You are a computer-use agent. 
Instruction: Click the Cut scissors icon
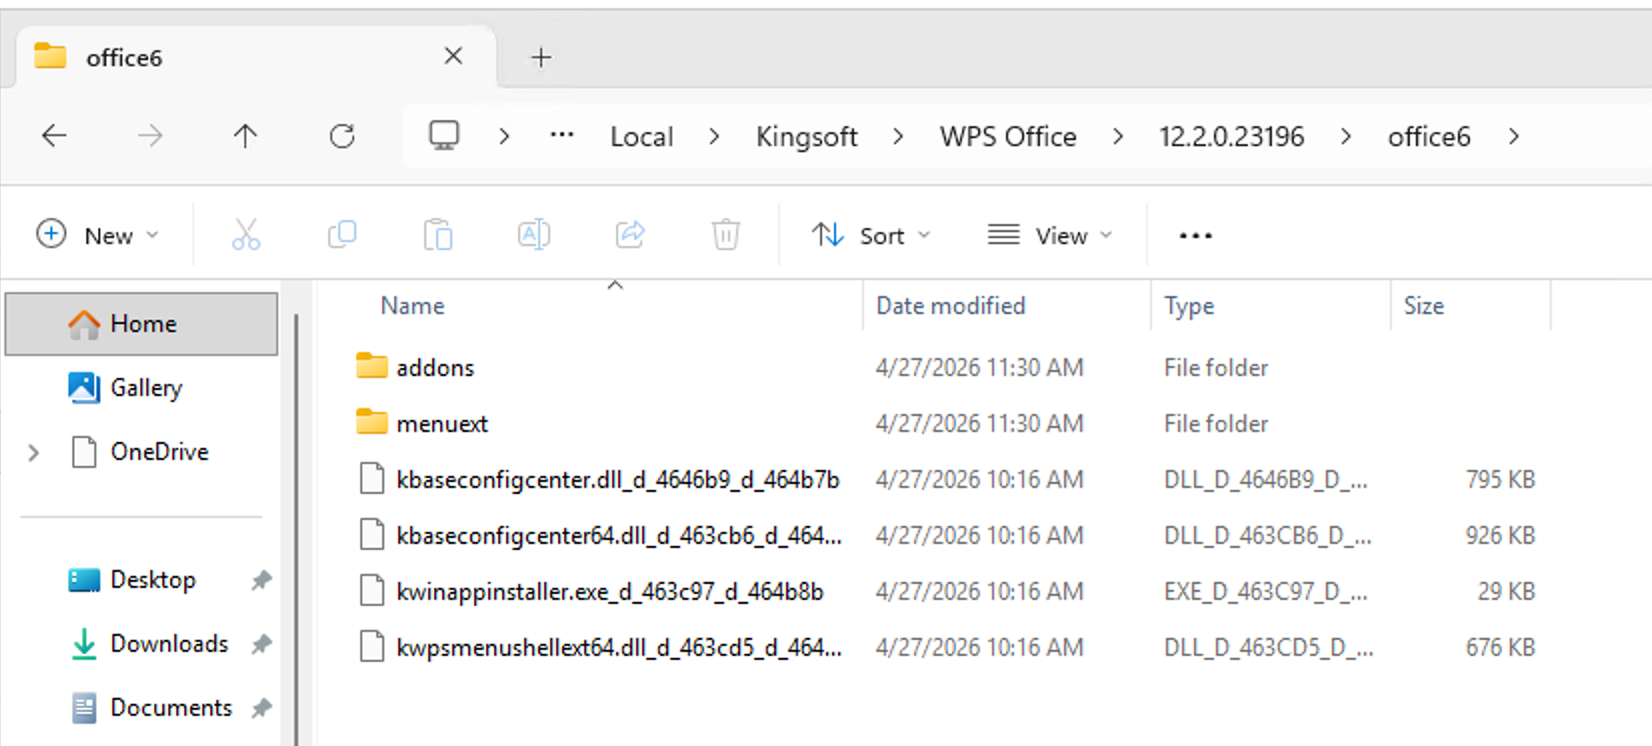(245, 235)
